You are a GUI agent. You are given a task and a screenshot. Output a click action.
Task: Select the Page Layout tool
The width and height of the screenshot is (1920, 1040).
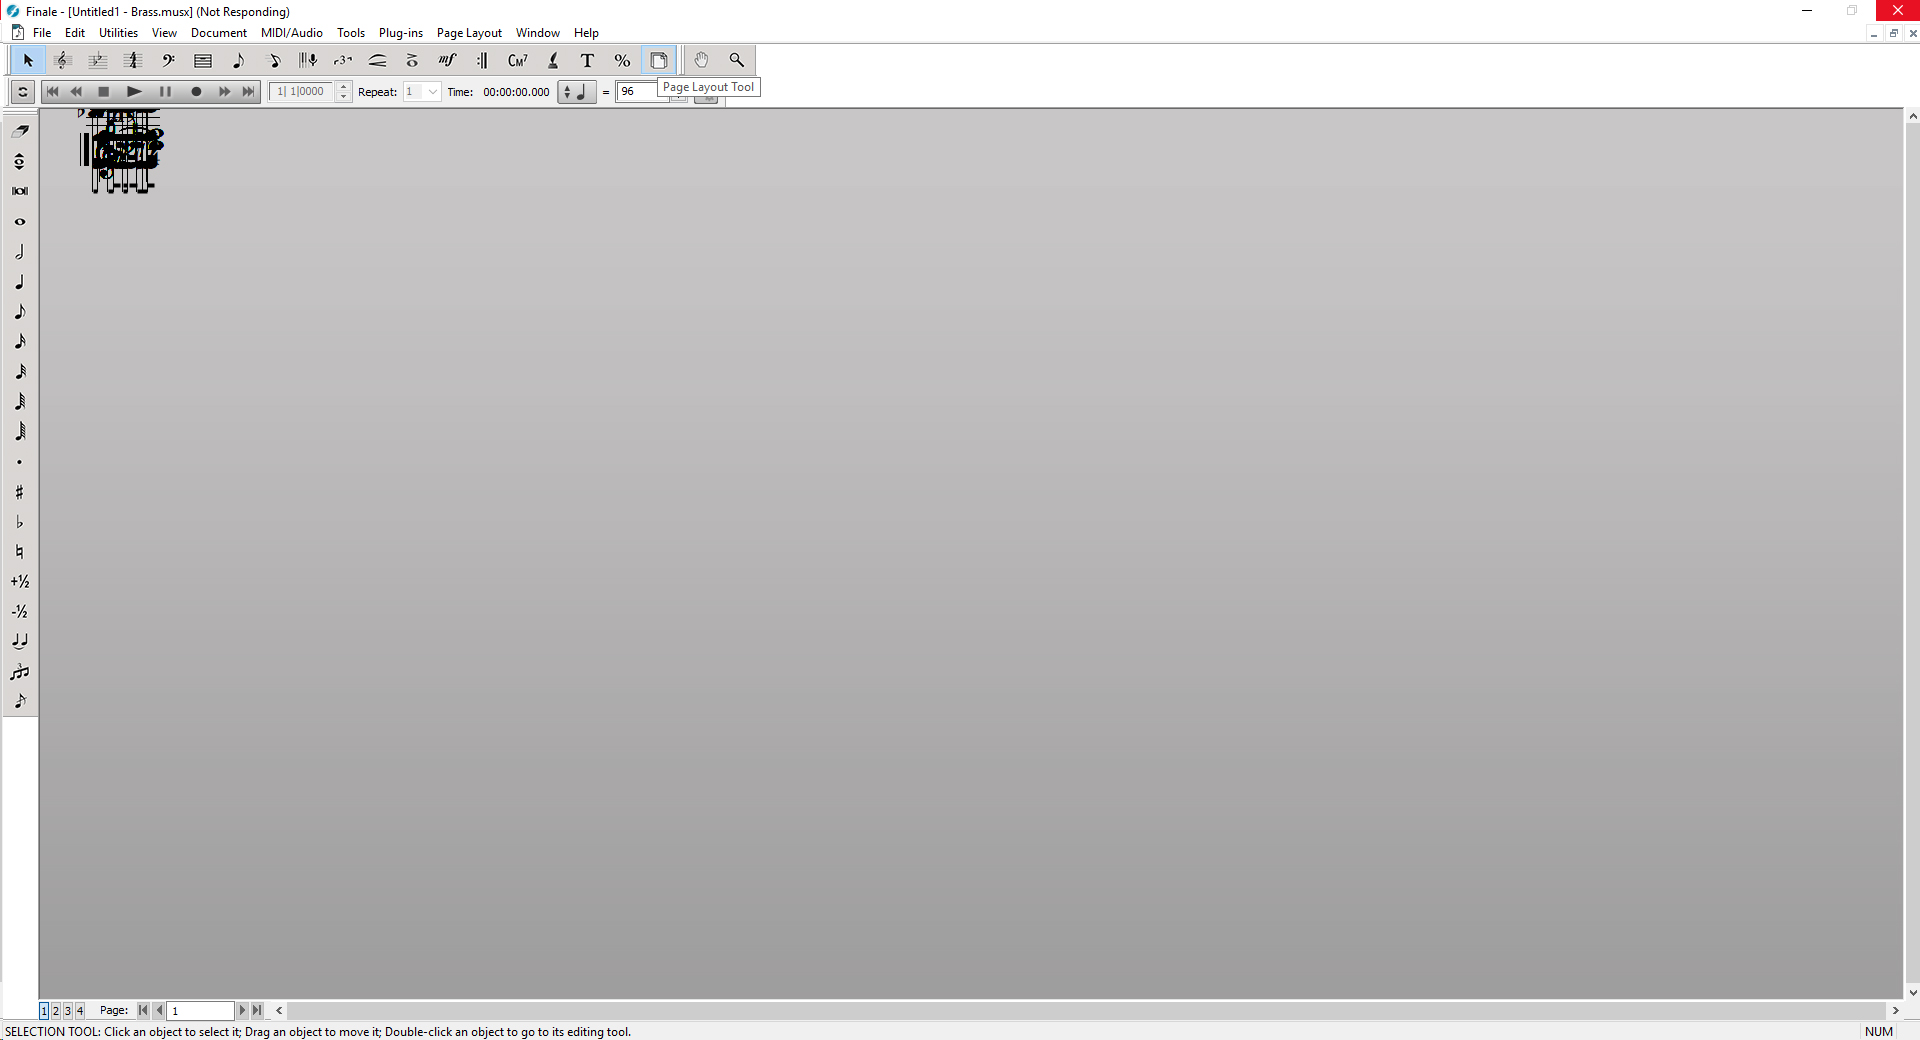(x=658, y=61)
